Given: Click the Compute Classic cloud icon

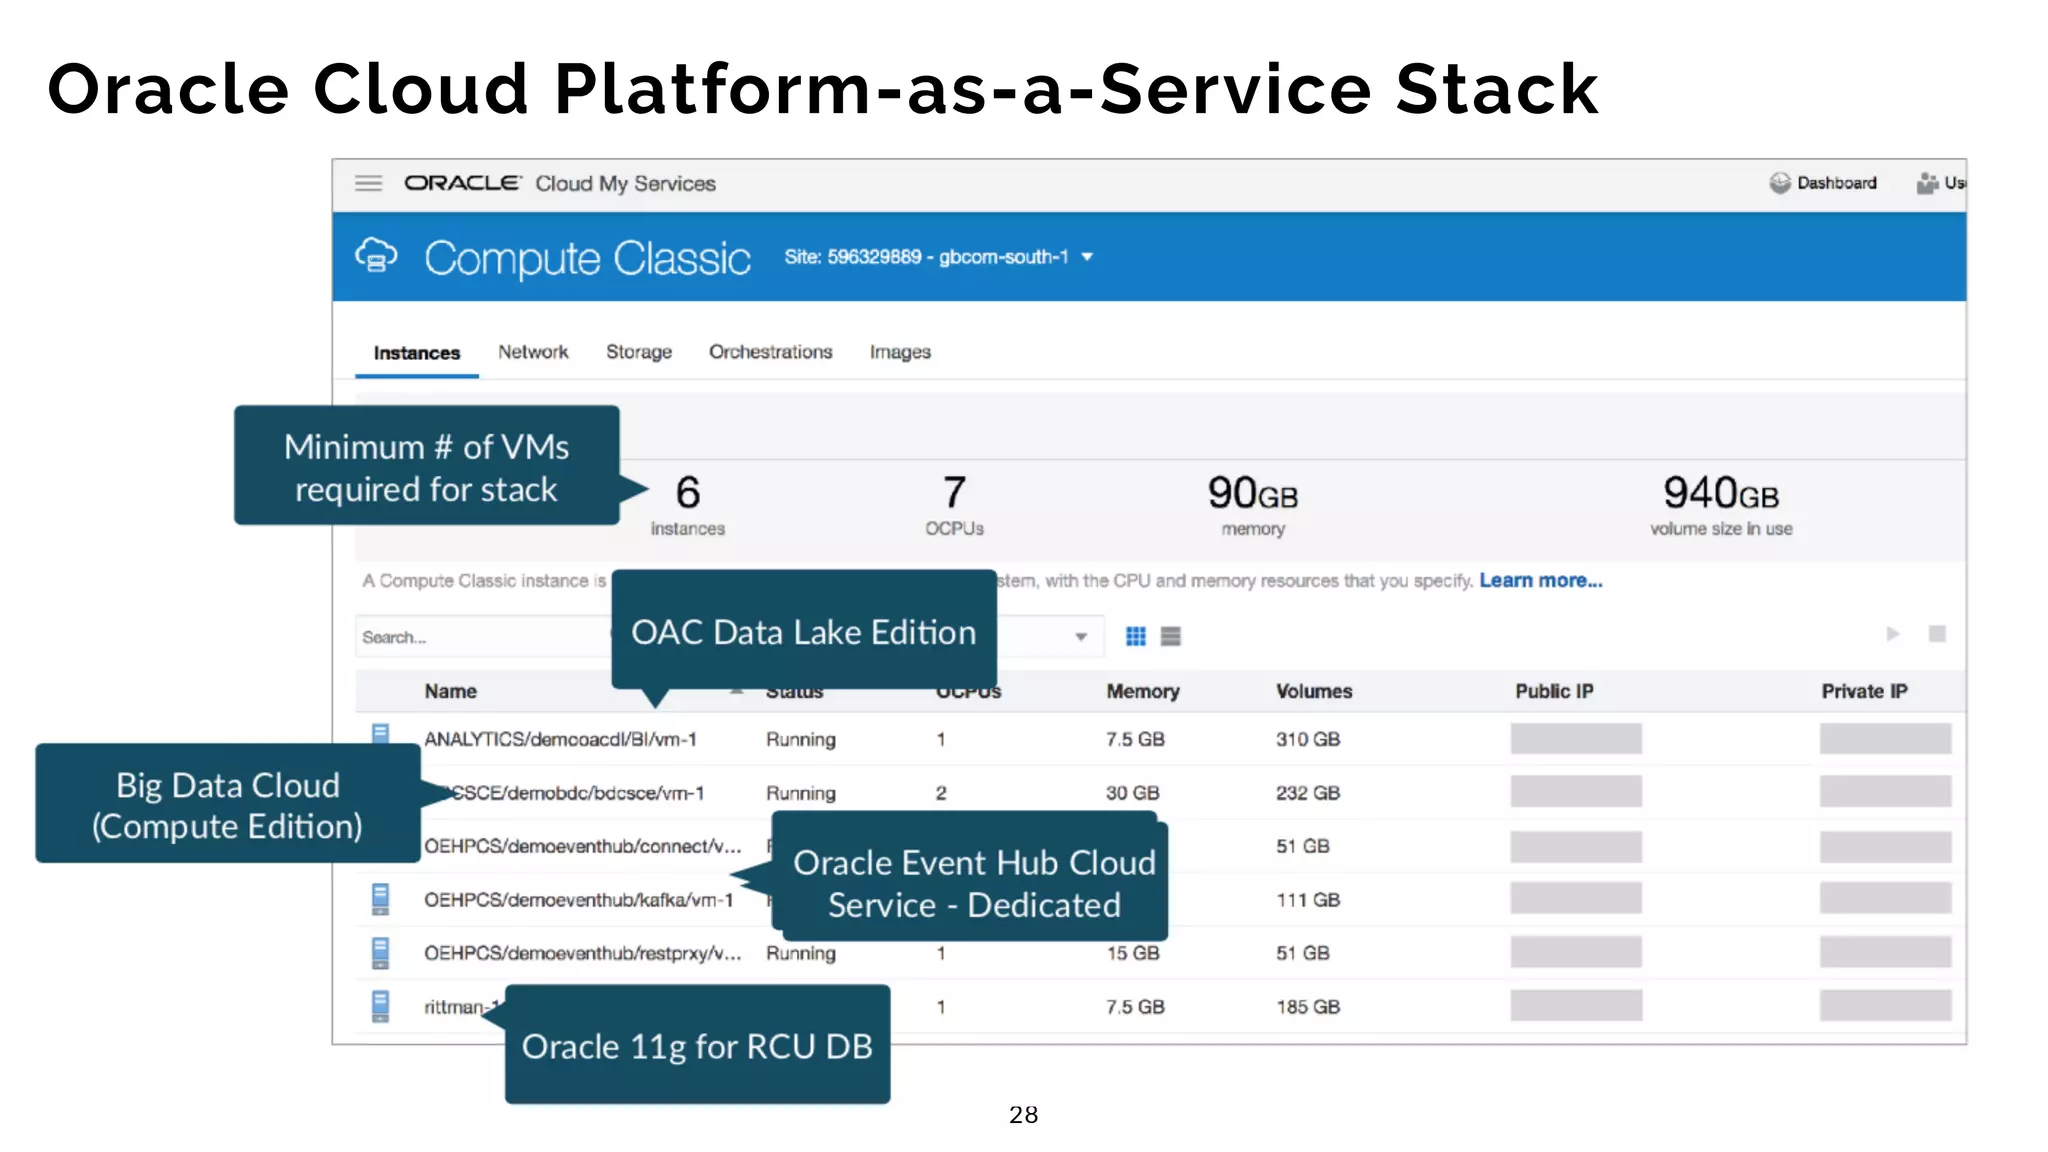Looking at the screenshot, I should click(376, 256).
